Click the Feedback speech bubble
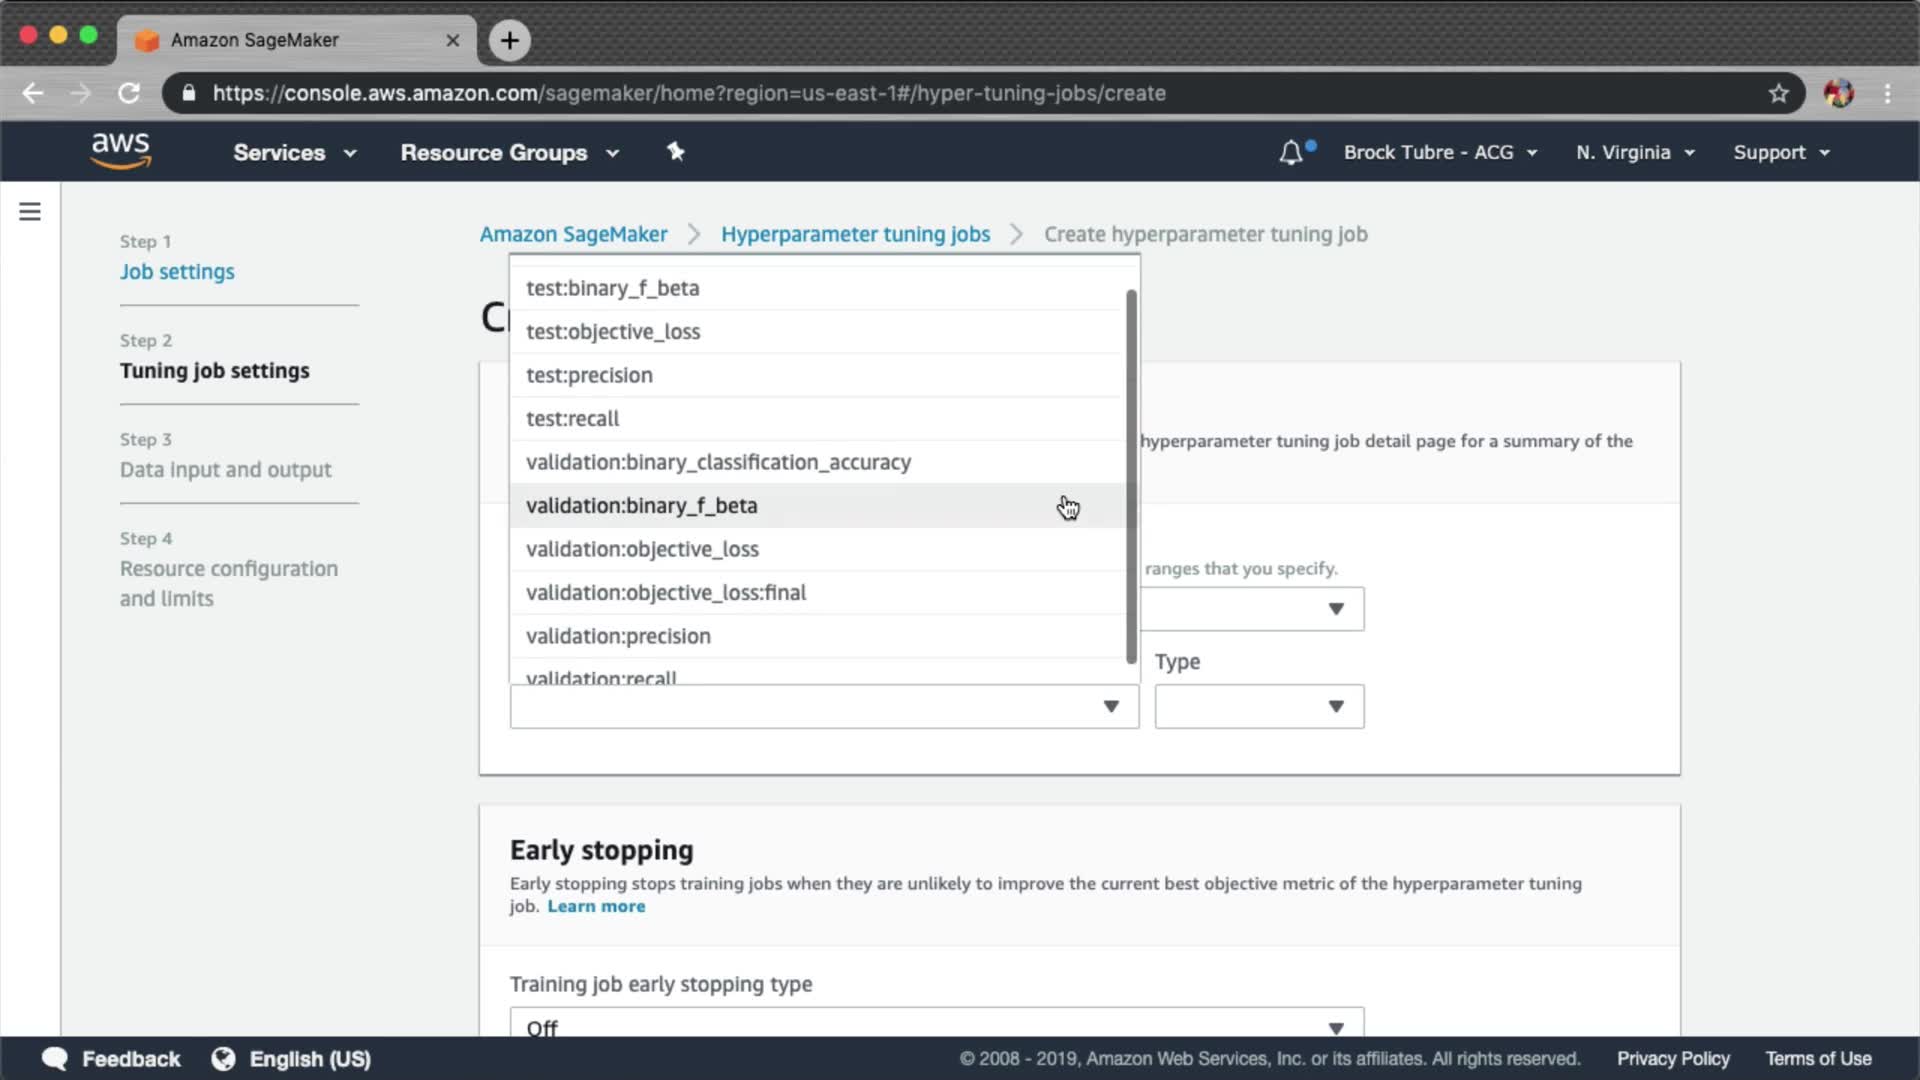Image resolution: width=1920 pixels, height=1080 pixels. pyautogui.click(x=56, y=1058)
